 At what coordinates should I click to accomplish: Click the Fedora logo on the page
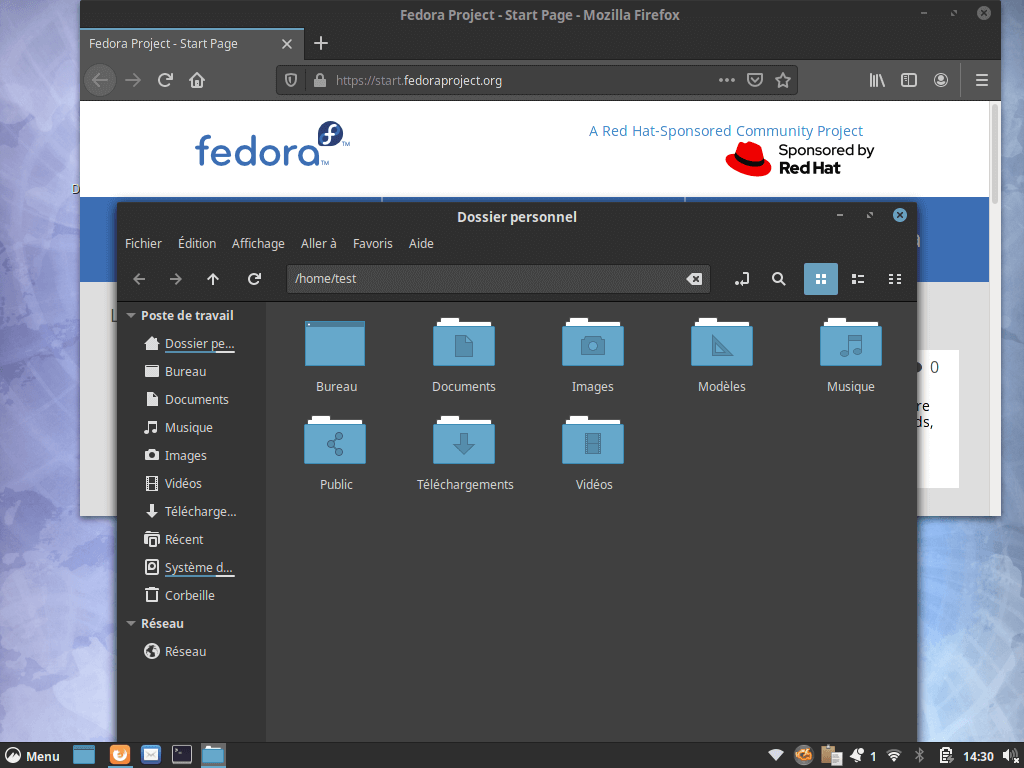(272, 144)
